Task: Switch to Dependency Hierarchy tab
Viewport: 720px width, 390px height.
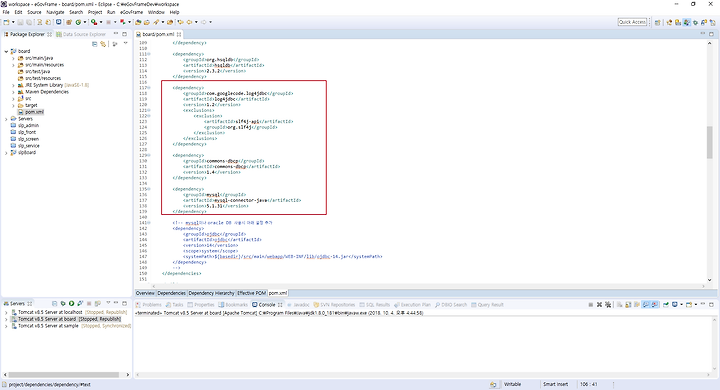Action: 211,293
